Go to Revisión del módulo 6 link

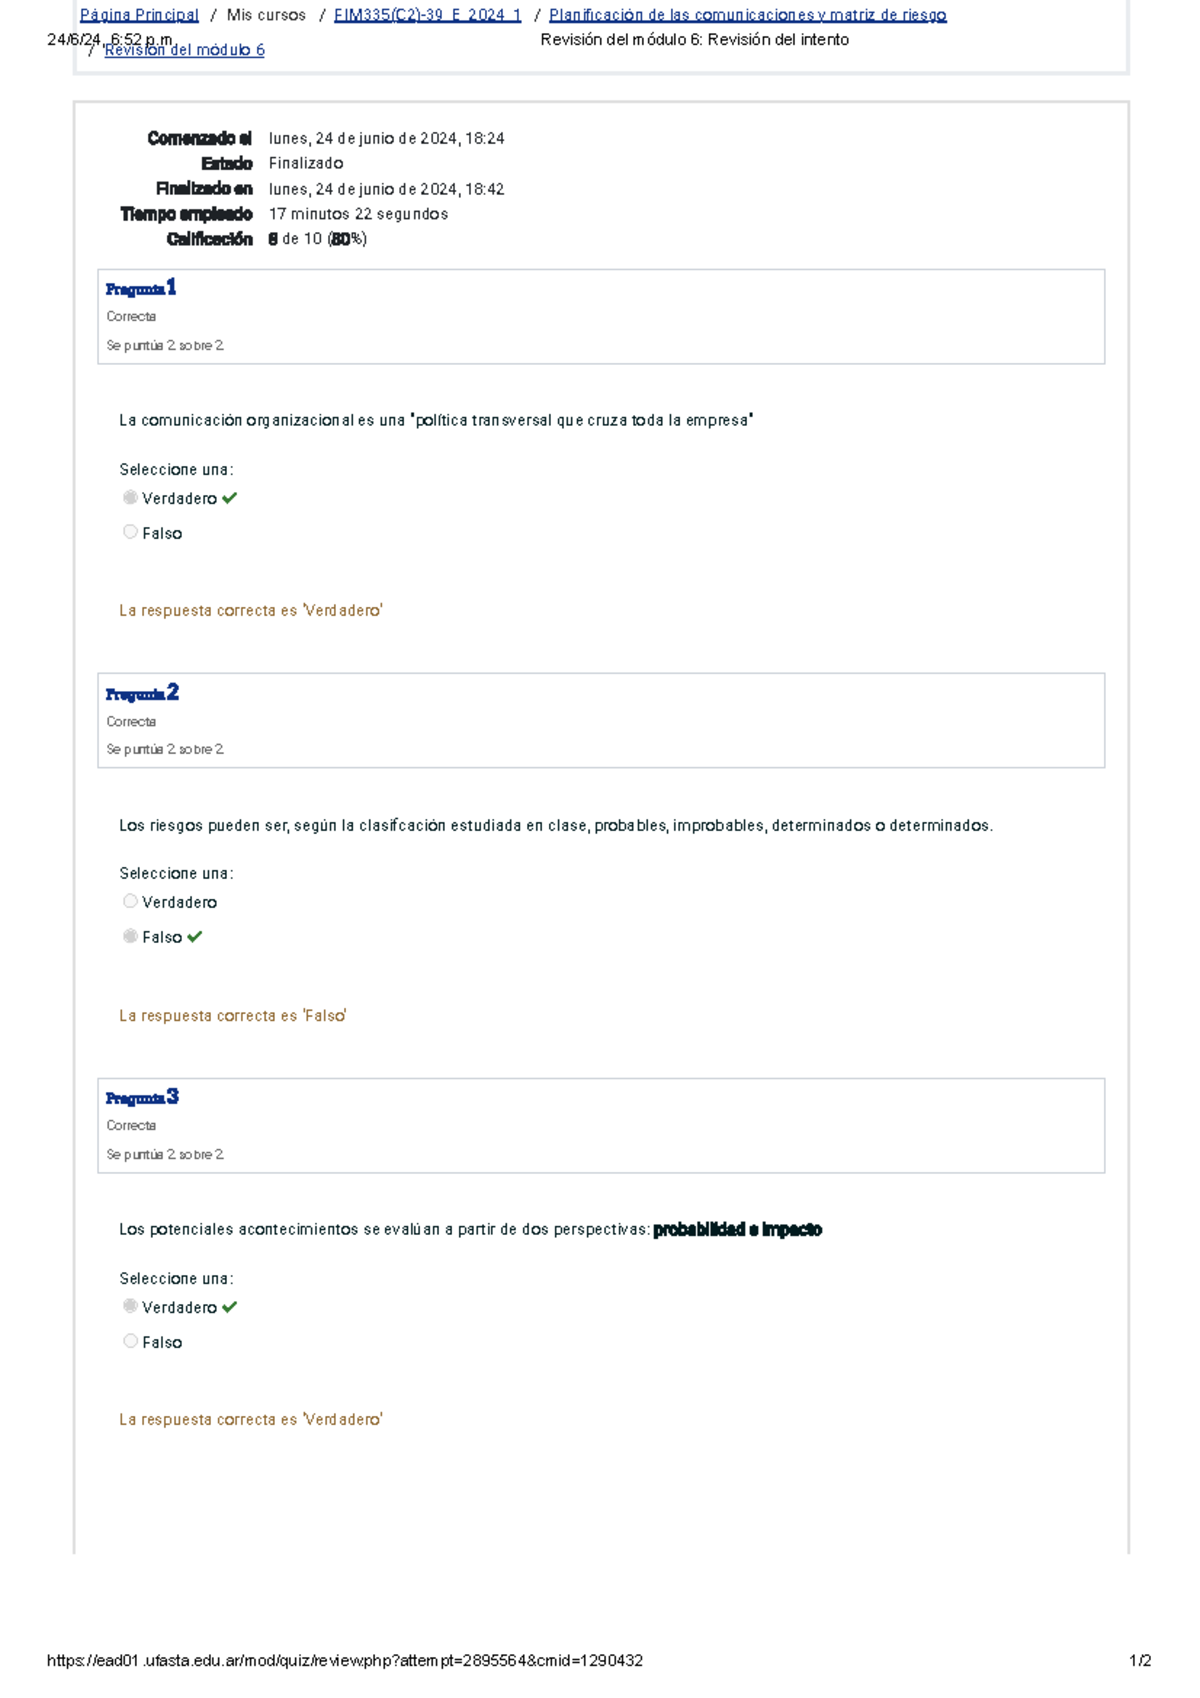pyautogui.click(x=184, y=50)
